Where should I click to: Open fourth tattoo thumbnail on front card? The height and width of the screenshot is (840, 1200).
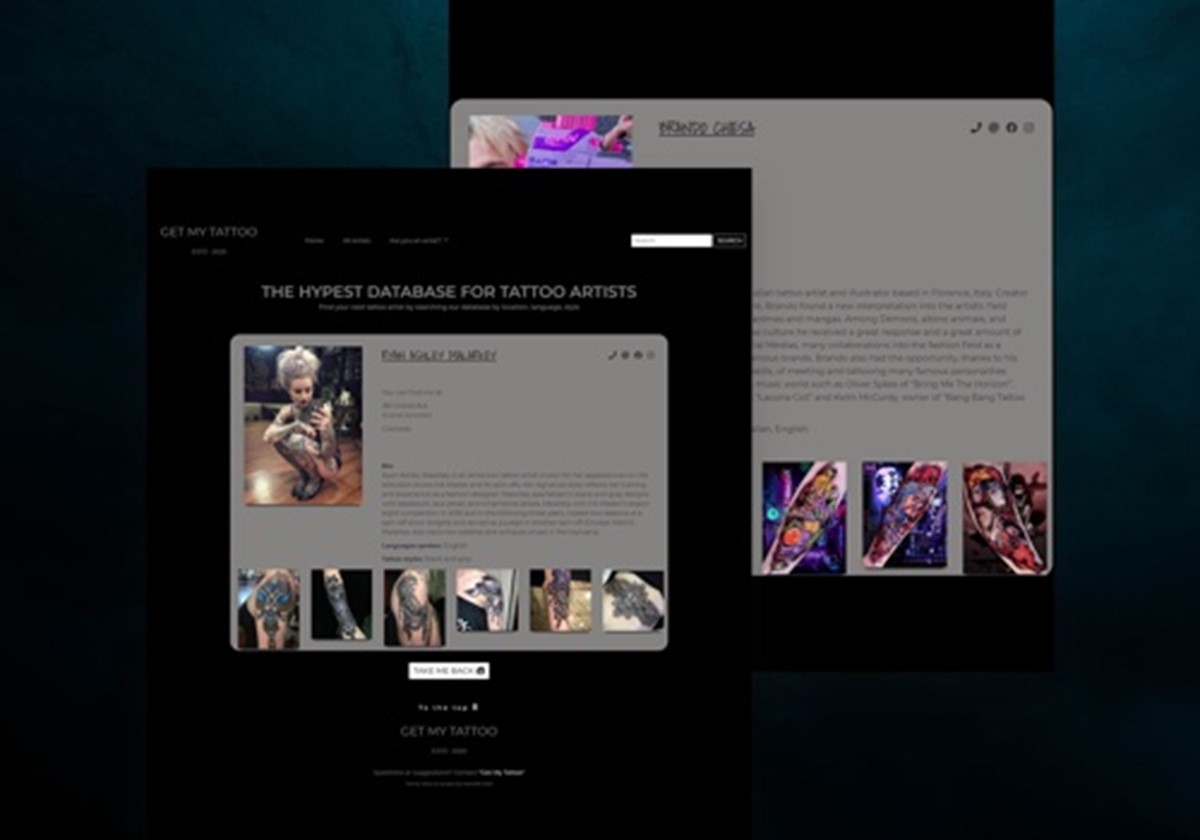[x=487, y=600]
